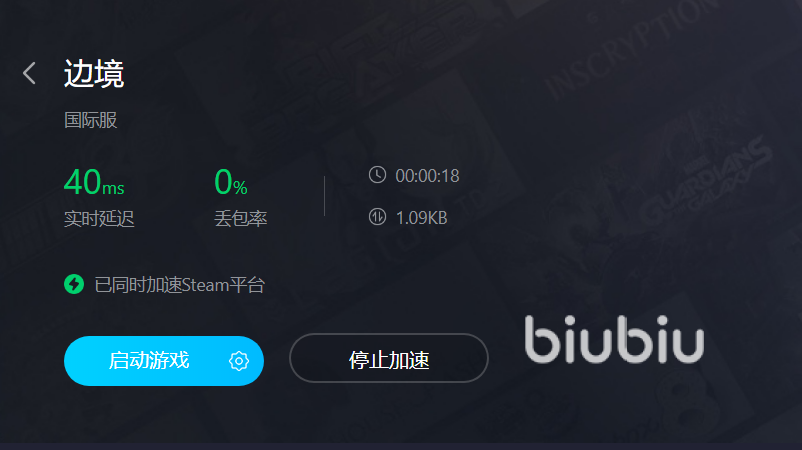Screen dimensions: 802x450
Task: Go back using the left arrow
Action: pos(30,73)
